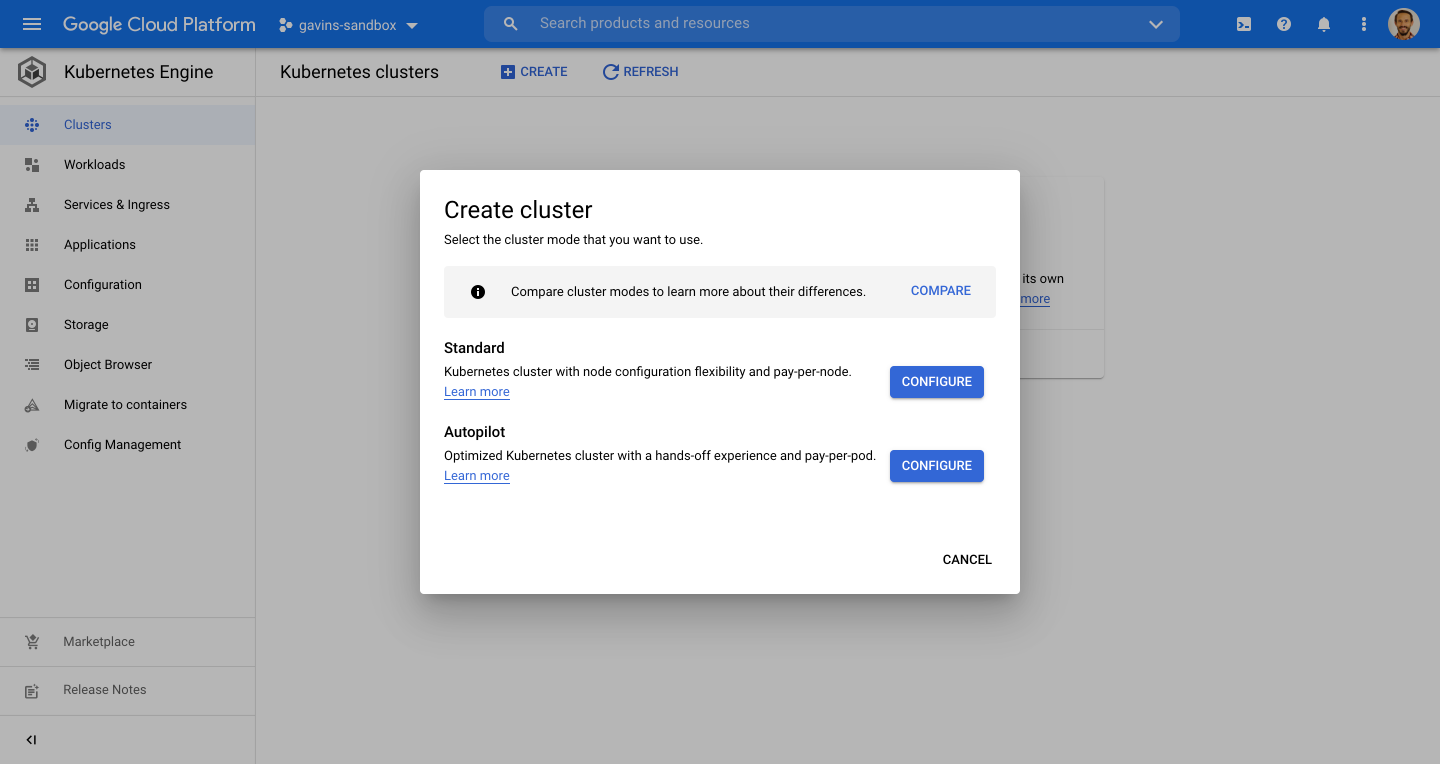Click Configure for the Standard cluster

coord(936,382)
